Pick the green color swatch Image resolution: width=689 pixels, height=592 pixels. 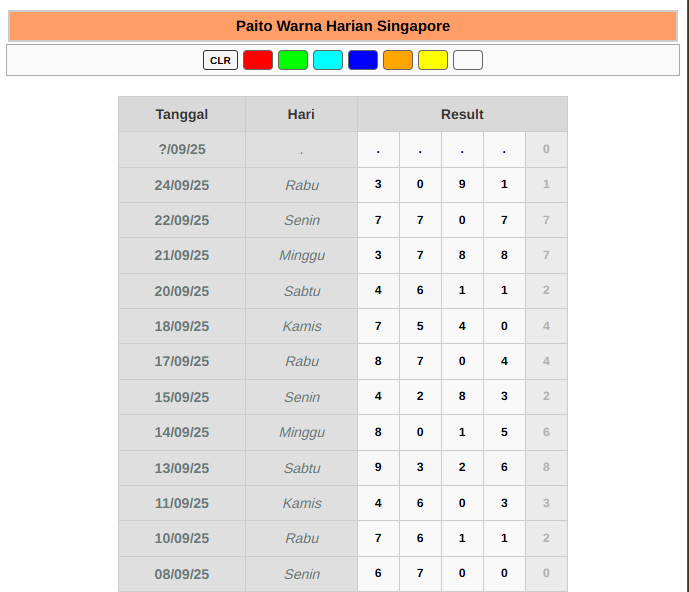(x=293, y=60)
